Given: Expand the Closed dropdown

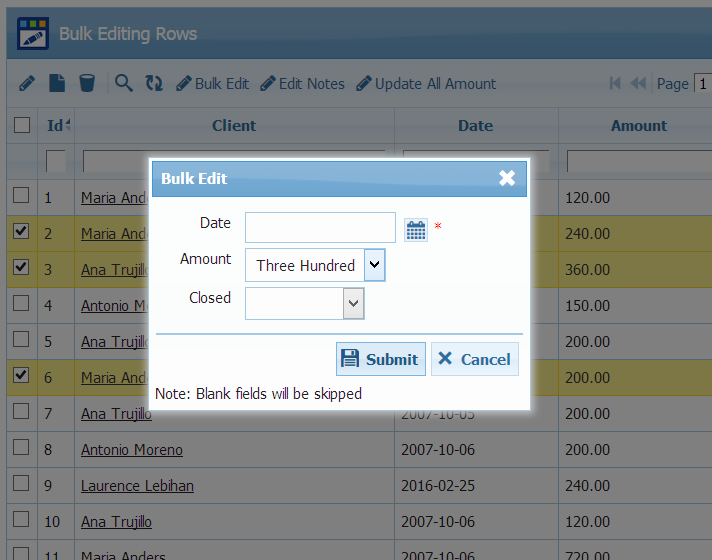Looking at the screenshot, I should coord(353,304).
